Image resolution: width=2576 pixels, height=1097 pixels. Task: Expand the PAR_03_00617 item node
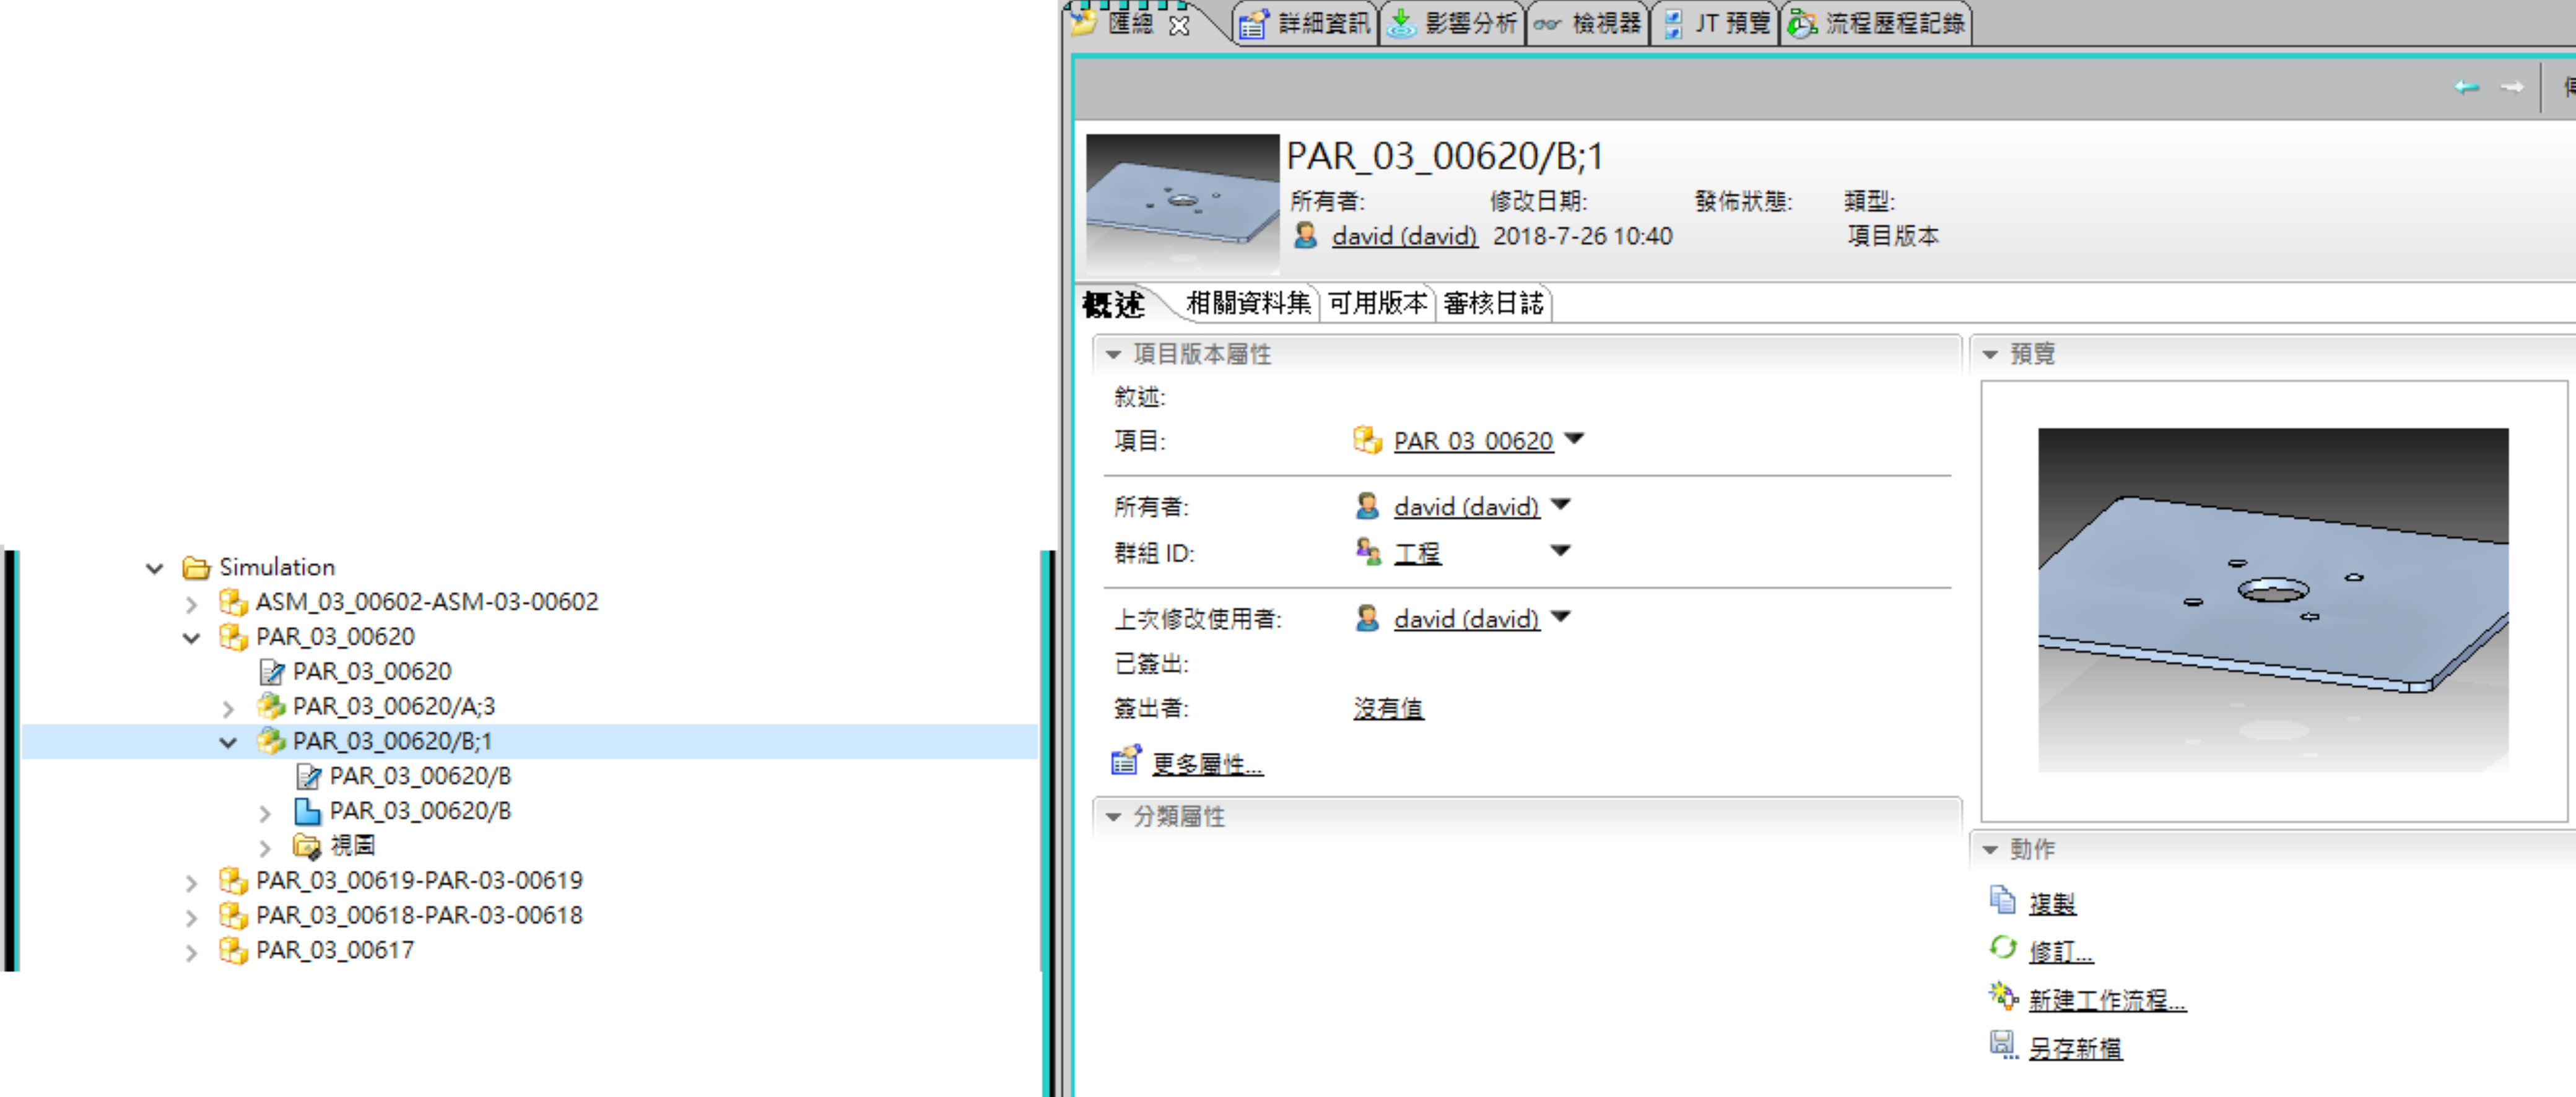pyautogui.click(x=191, y=952)
